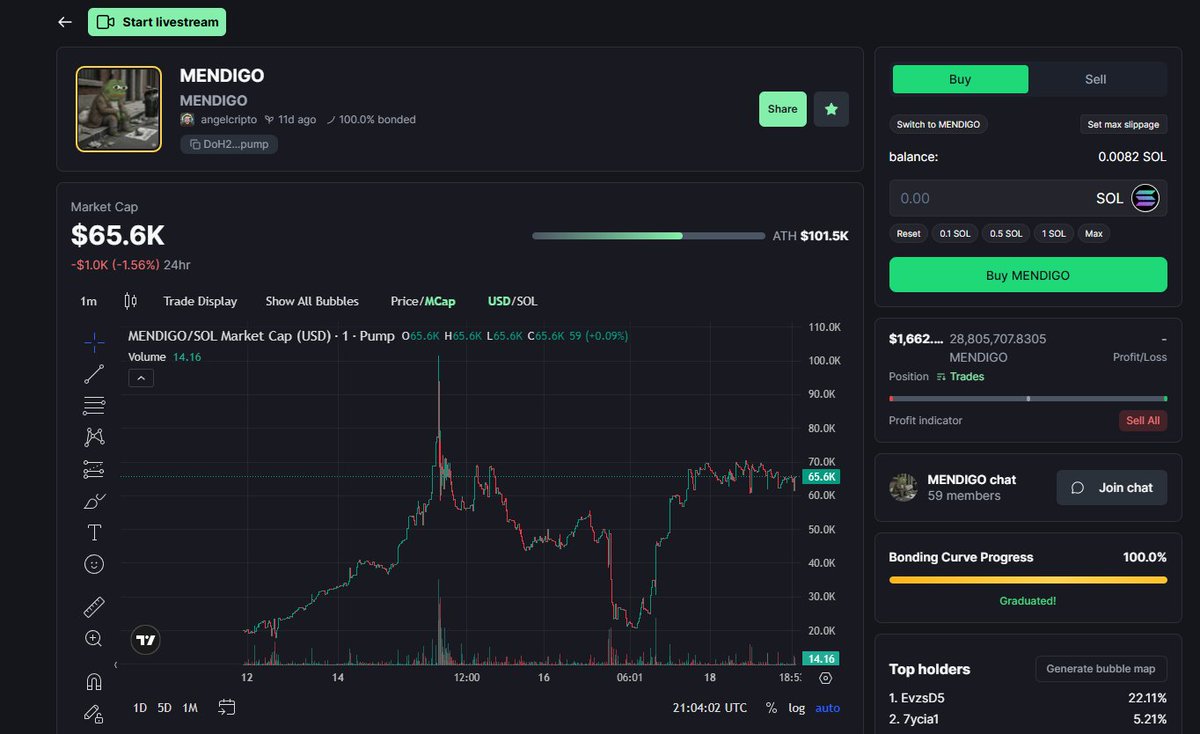Collapse the chart legend with chevron
Viewport: 1200px width, 734px height.
tap(141, 378)
